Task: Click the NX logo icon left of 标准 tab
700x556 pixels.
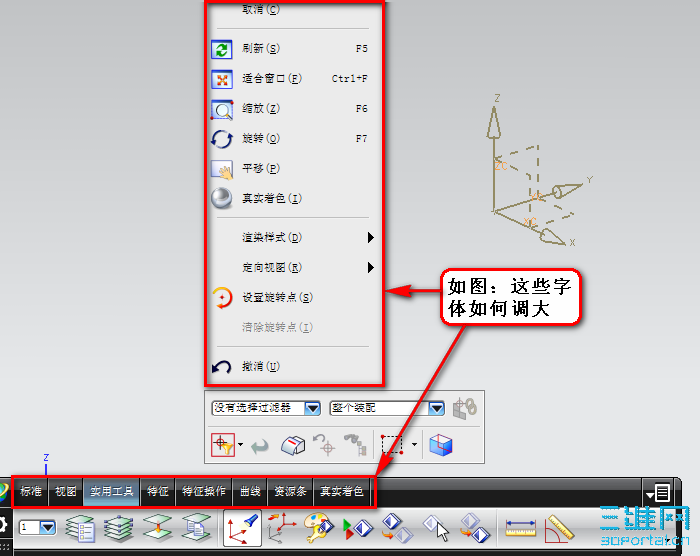Action: [4, 491]
